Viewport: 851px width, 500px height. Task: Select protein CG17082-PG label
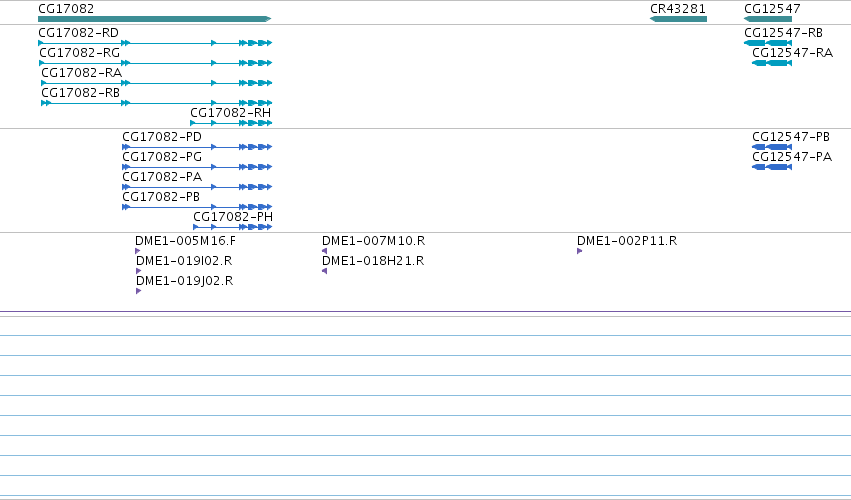click(x=162, y=157)
